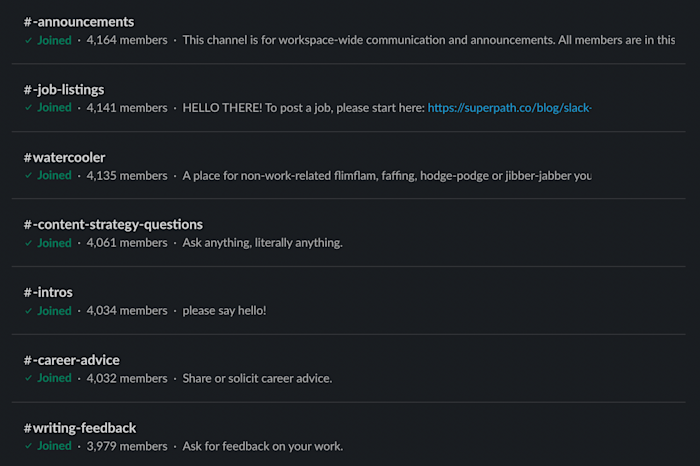Click the checkmark icon under #writing-feedback
Viewport: 700px width, 466px height.
point(28,446)
